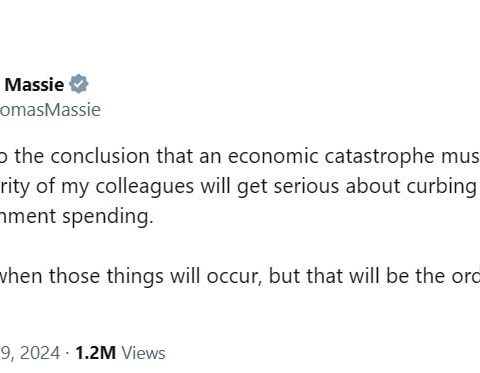Click the word "colleagues" in the second line
480x373 pixels.
(145, 187)
